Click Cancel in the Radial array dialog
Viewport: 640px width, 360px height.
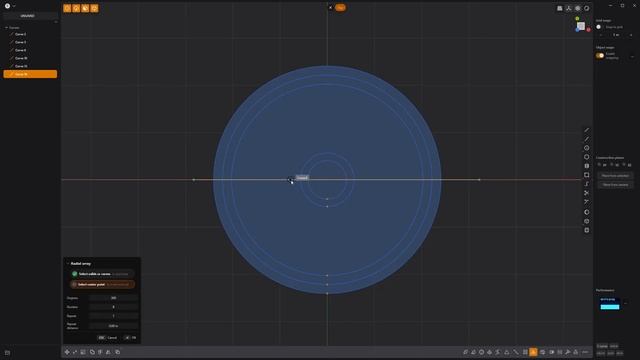click(x=108, y=338)
